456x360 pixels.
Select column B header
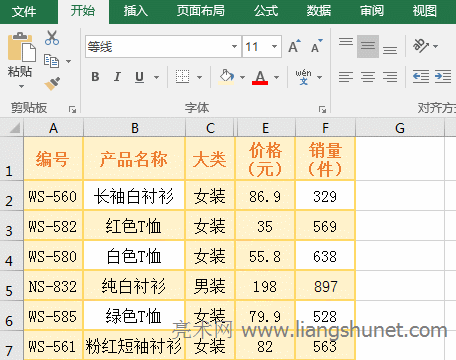pyautogui.click(x=134, y=128)
